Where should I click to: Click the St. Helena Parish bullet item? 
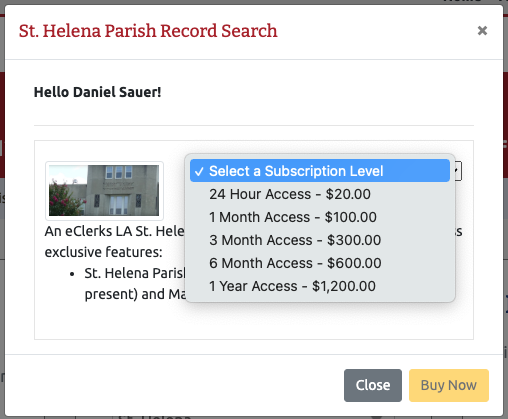pyautogui.click(x=135, y=273)
